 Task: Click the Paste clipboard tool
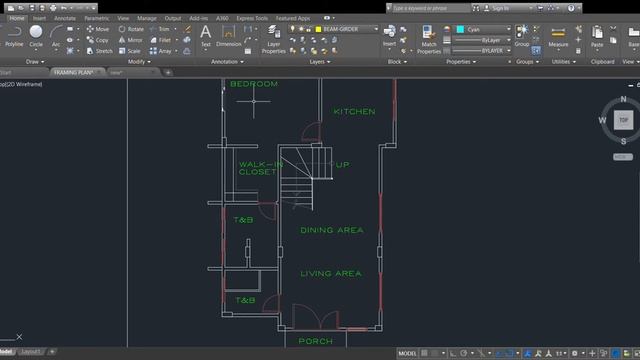click(597, 37)
